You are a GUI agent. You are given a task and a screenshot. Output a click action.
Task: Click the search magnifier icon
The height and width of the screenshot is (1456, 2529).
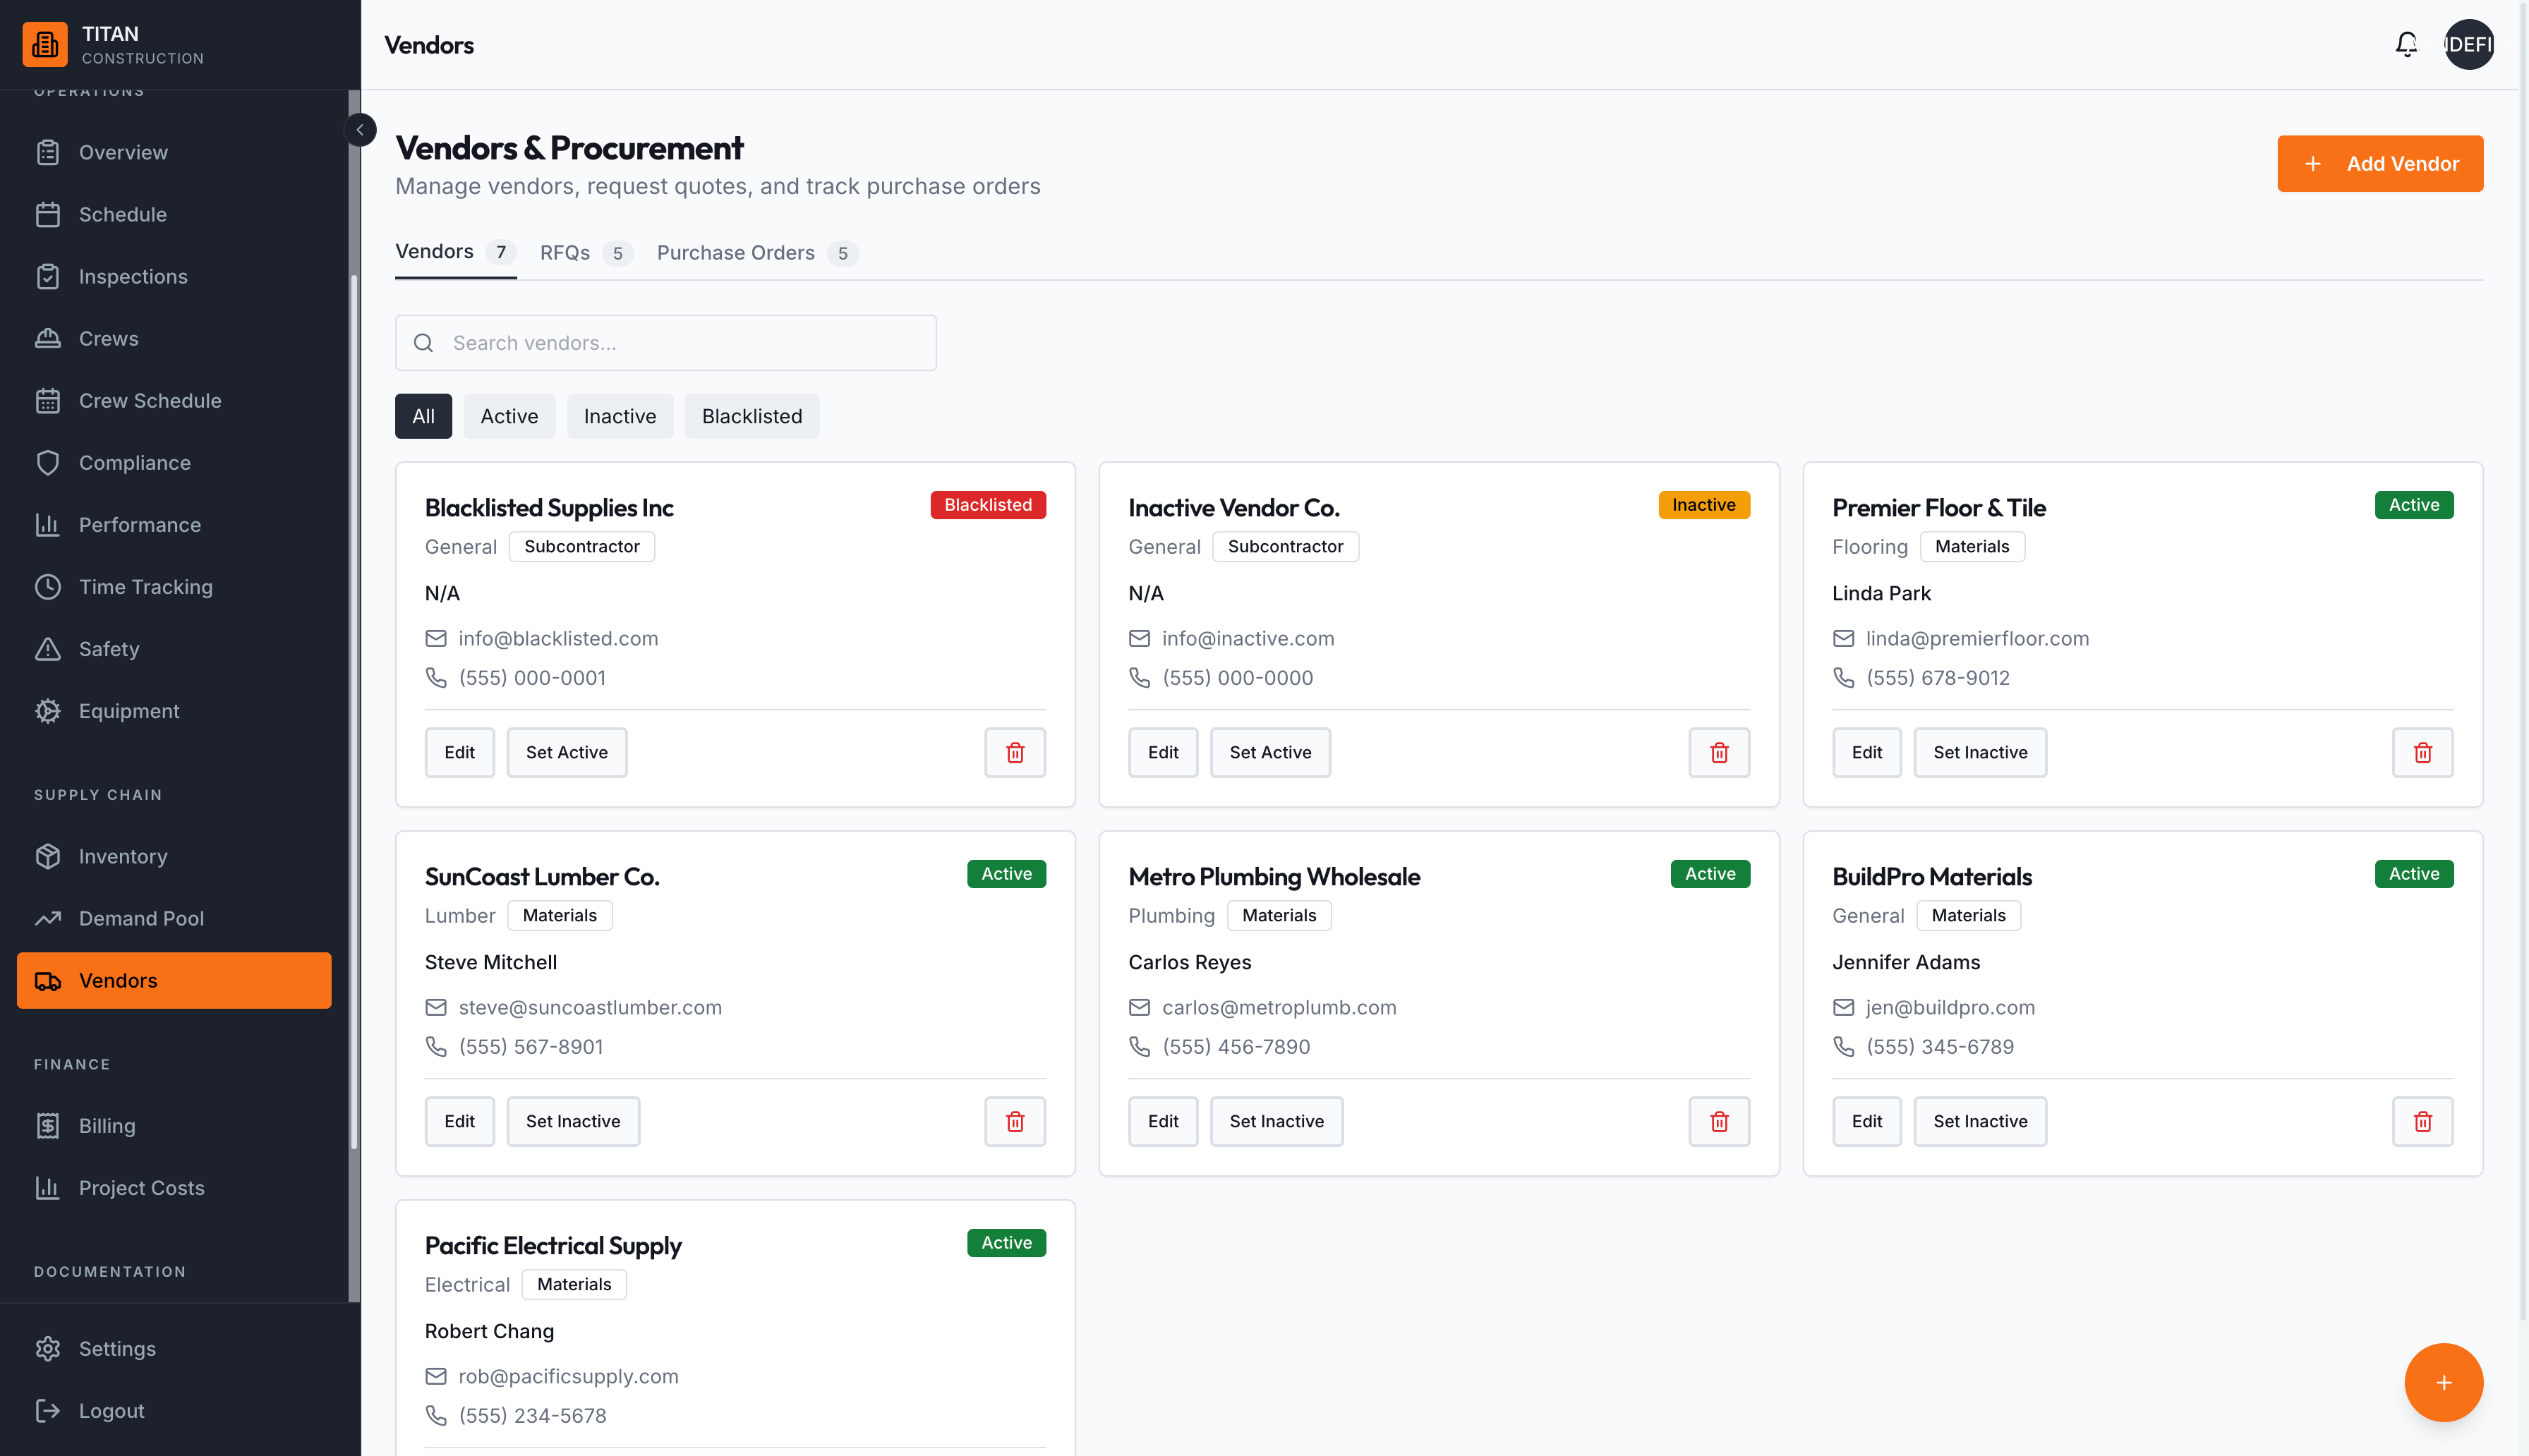pos(424,343)
